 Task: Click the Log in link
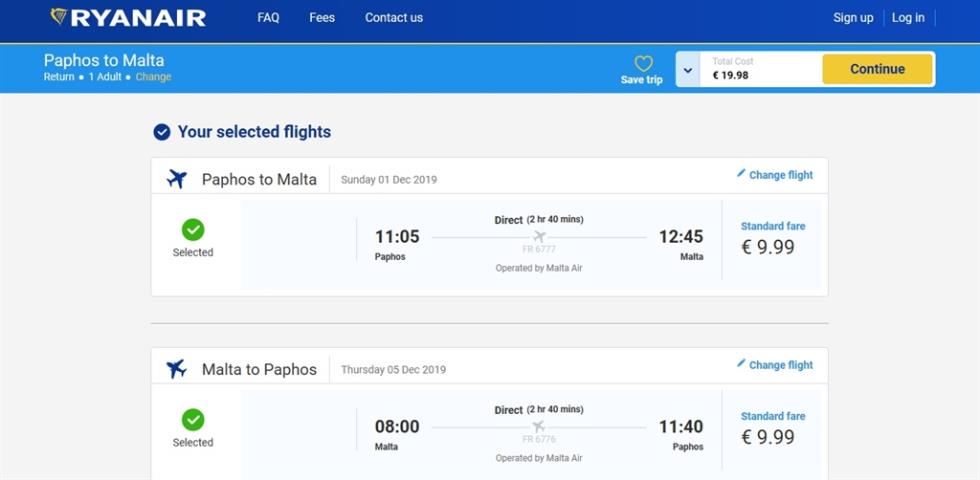[x=908, y=18]
